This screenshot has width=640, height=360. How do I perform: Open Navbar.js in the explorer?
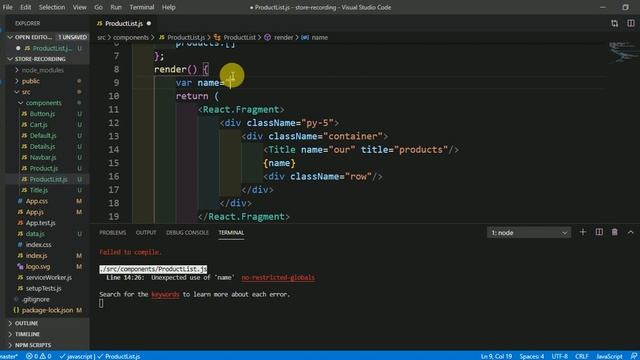(x=43, y=158)
